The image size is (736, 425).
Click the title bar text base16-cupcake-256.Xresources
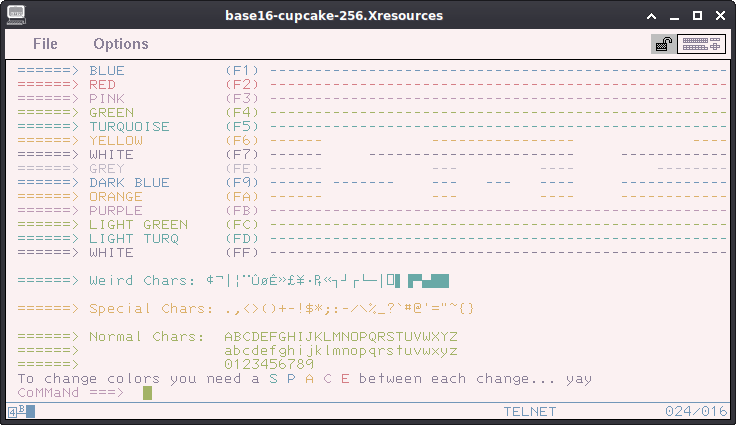click(334, 15)
